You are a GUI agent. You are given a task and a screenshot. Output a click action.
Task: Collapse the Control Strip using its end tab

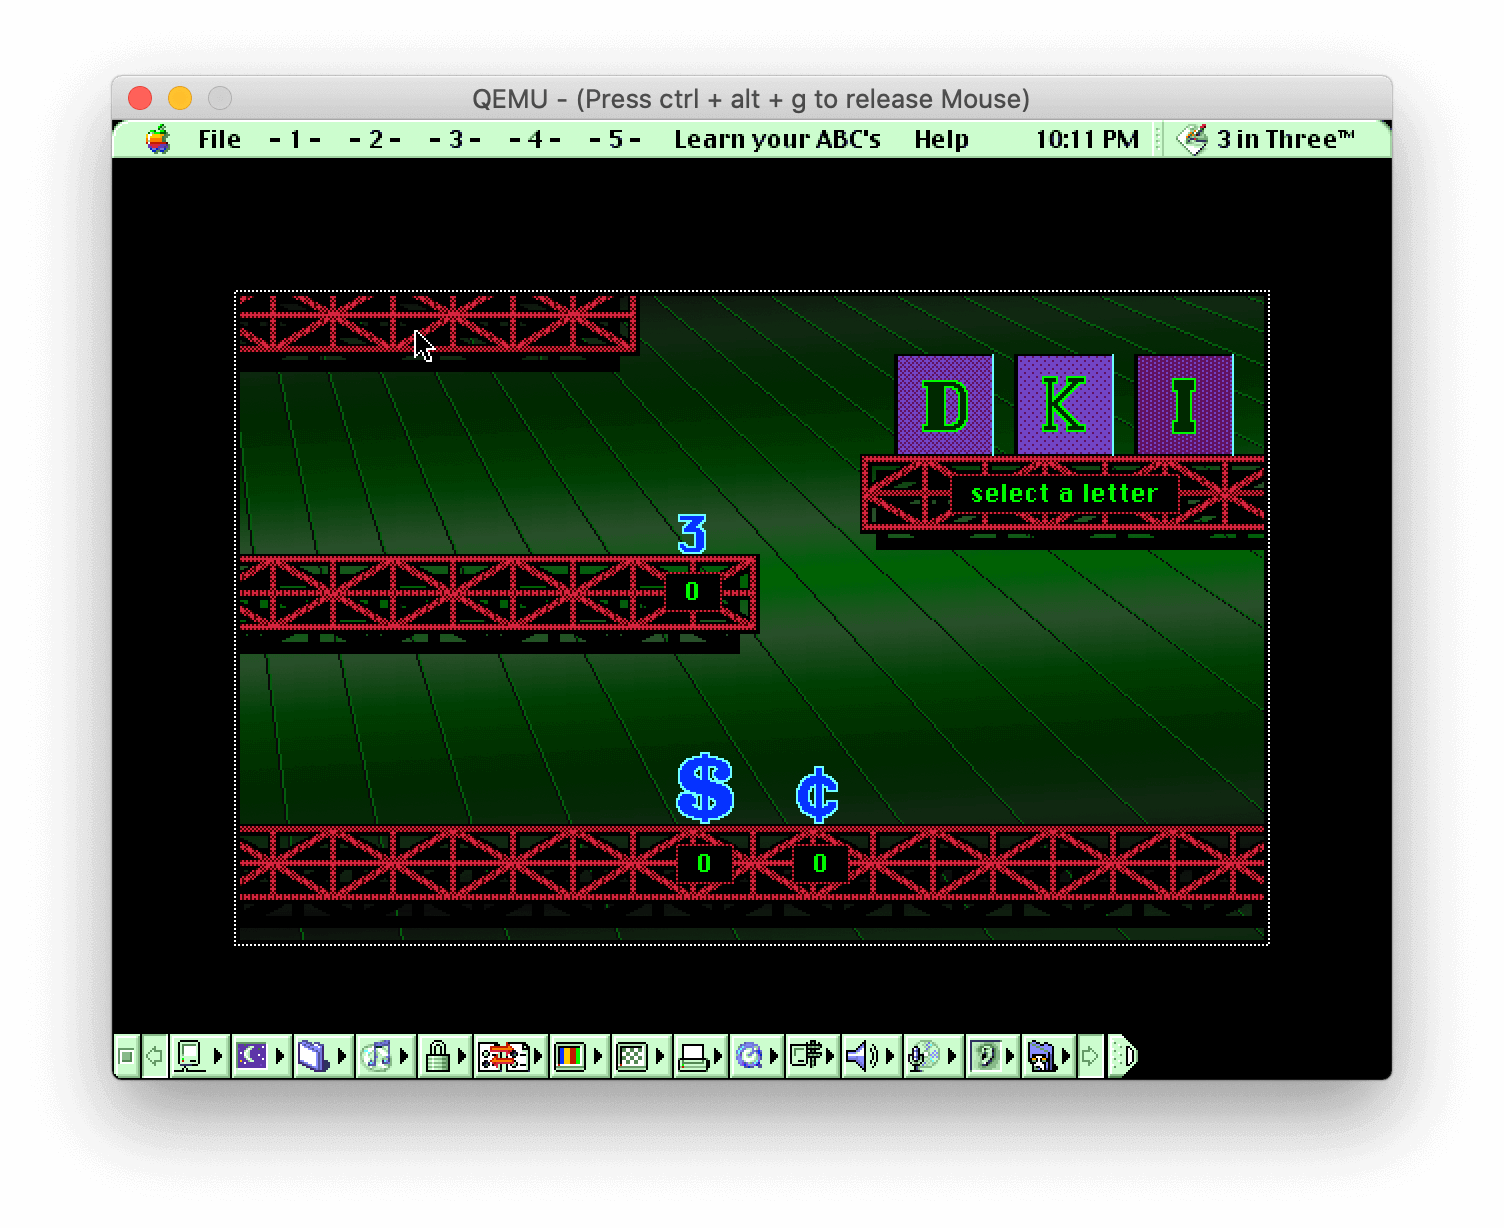pyautogui.click(x=1123, y=1056)
